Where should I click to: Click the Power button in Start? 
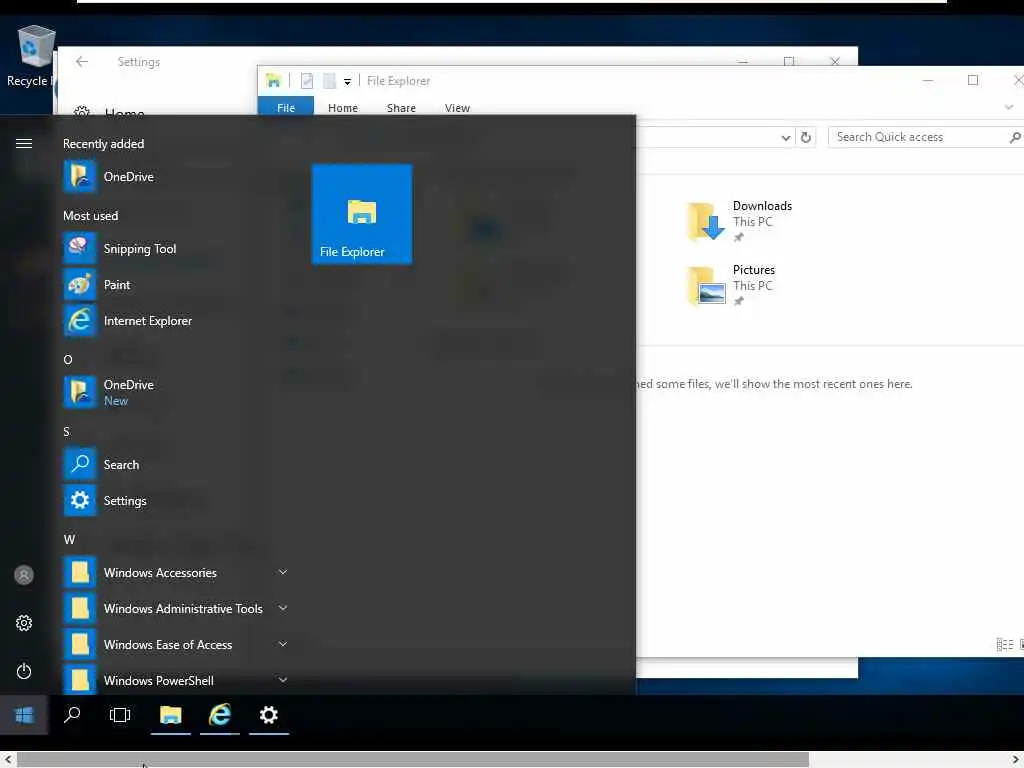click(x=24, y=671)
